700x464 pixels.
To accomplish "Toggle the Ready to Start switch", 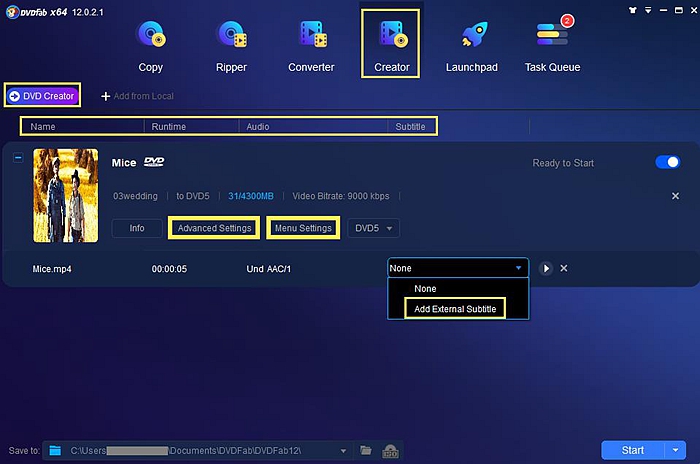I will point(667,162).
